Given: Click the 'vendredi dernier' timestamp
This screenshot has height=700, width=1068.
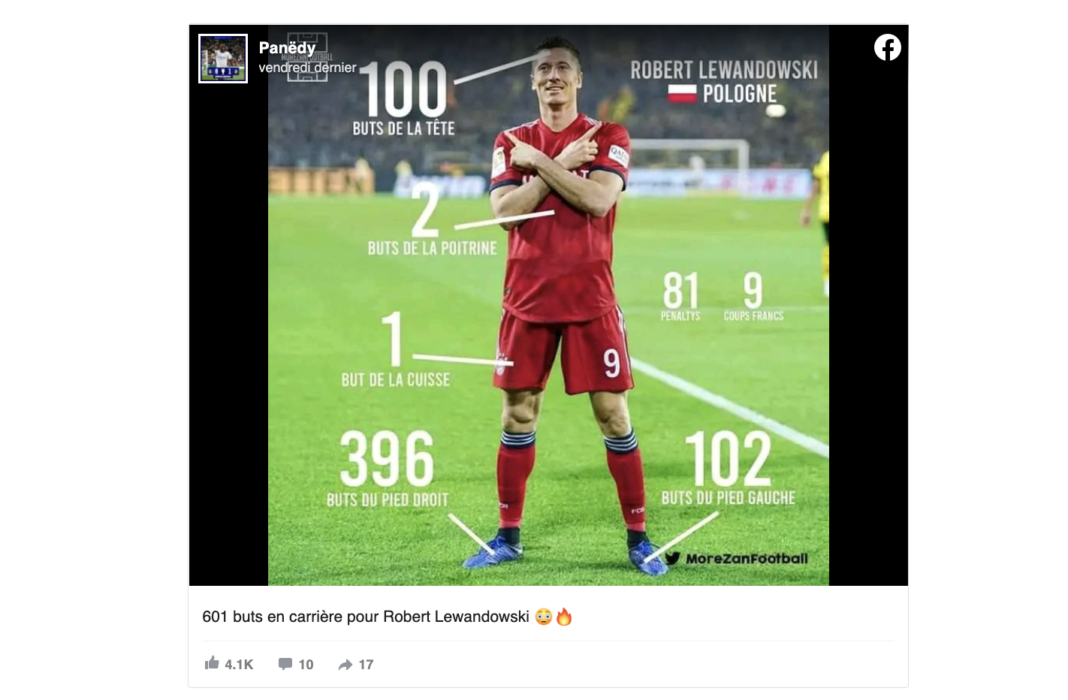Looking at the screenshot, I should point(307,67).
